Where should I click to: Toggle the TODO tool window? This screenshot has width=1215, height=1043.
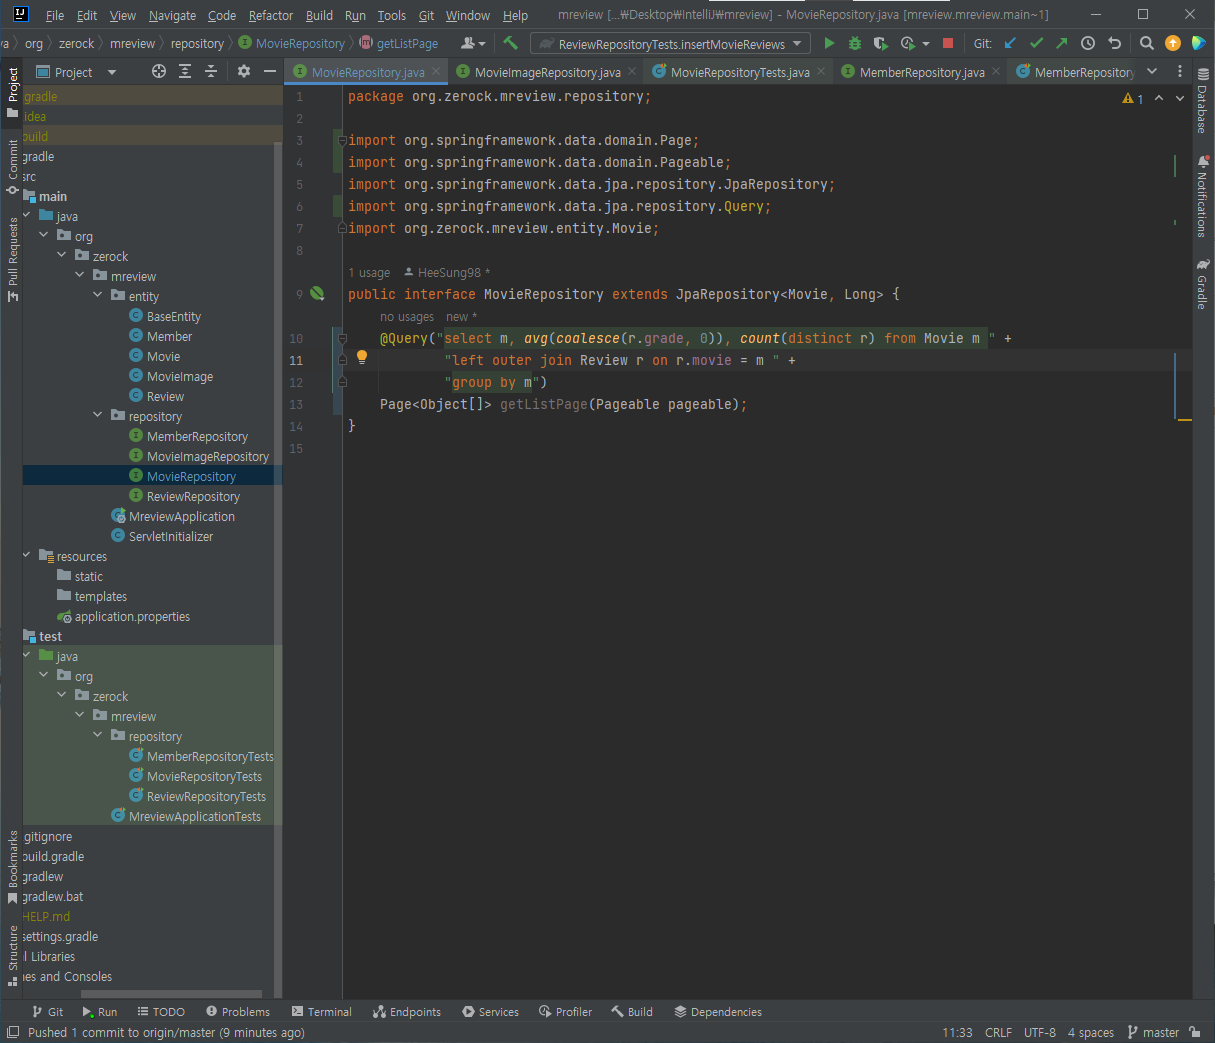[161, 1012]
